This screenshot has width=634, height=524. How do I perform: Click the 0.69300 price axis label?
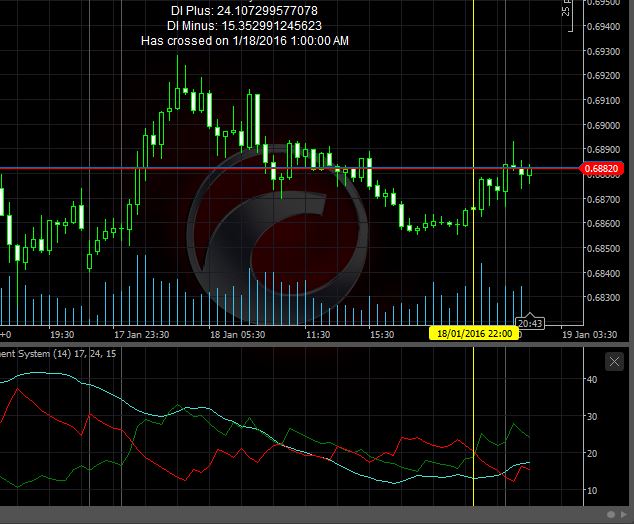coord(603,52)
